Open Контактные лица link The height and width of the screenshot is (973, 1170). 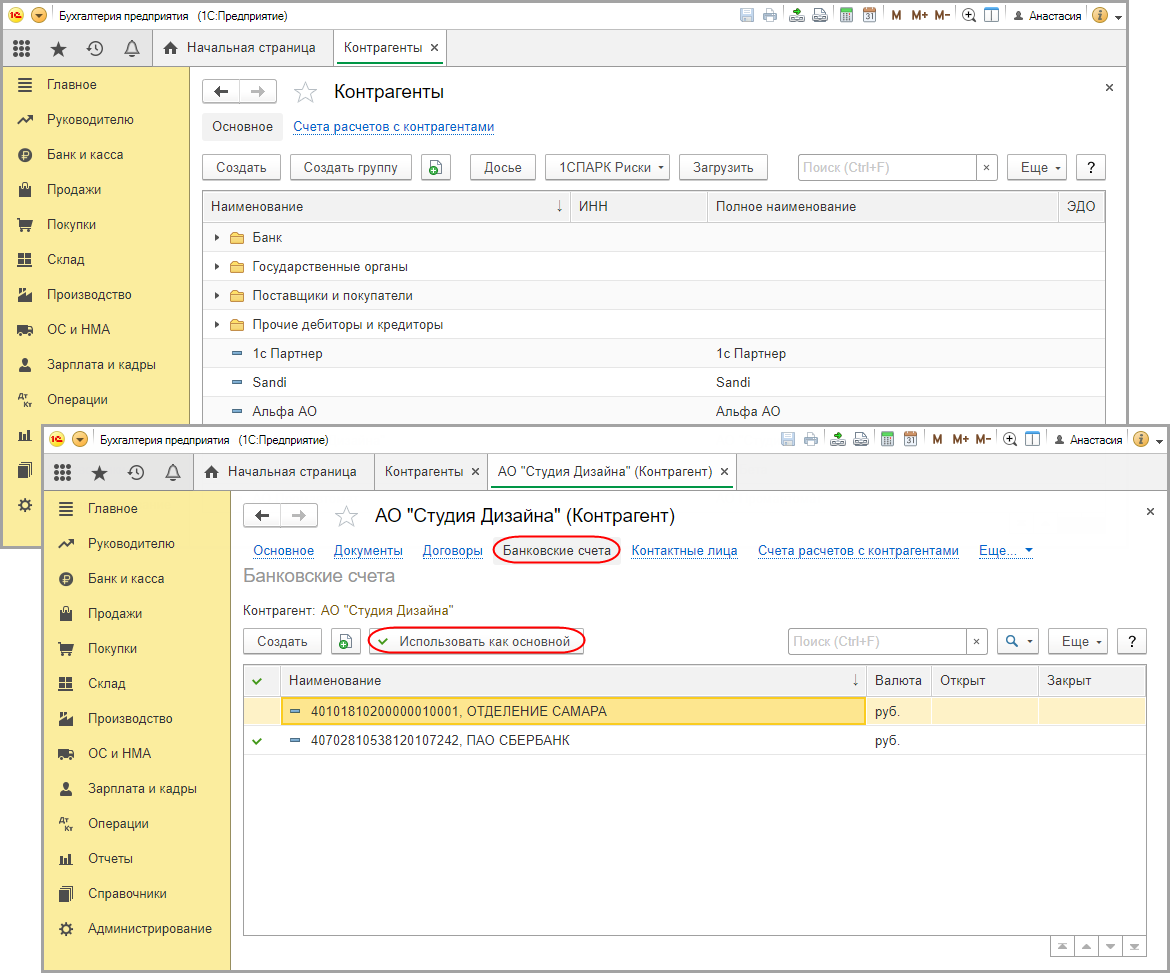(x=684, y=551)
